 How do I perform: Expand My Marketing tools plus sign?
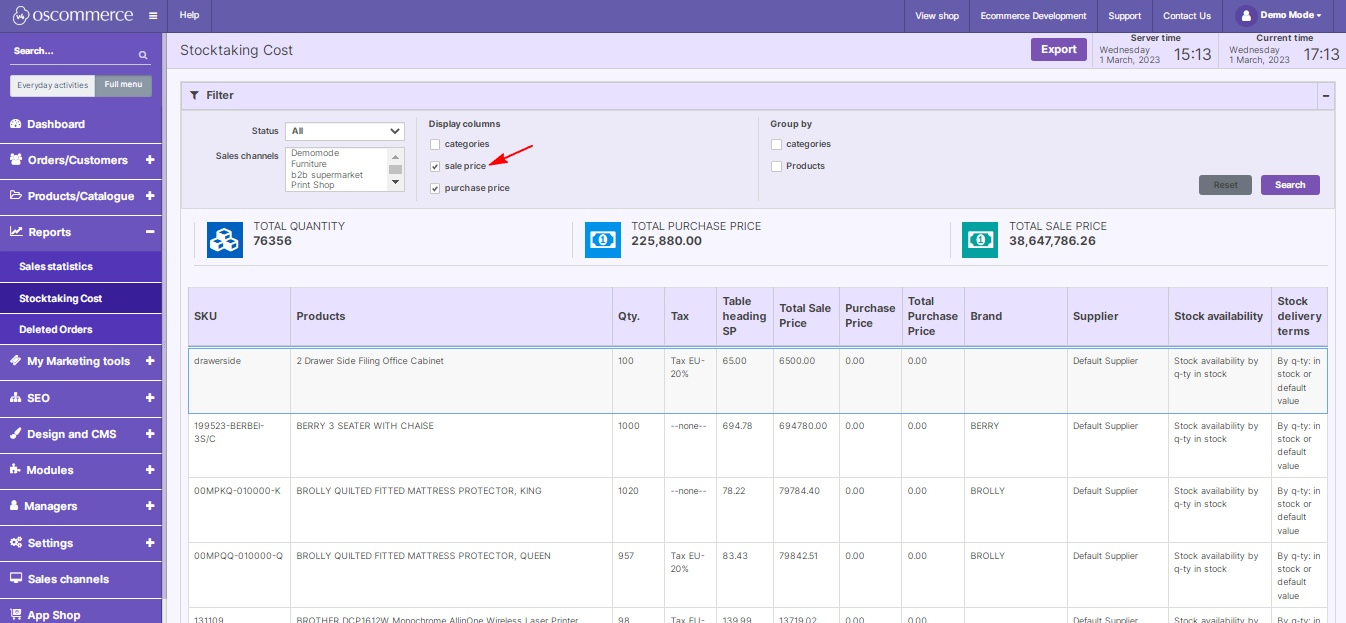[150, 361]
